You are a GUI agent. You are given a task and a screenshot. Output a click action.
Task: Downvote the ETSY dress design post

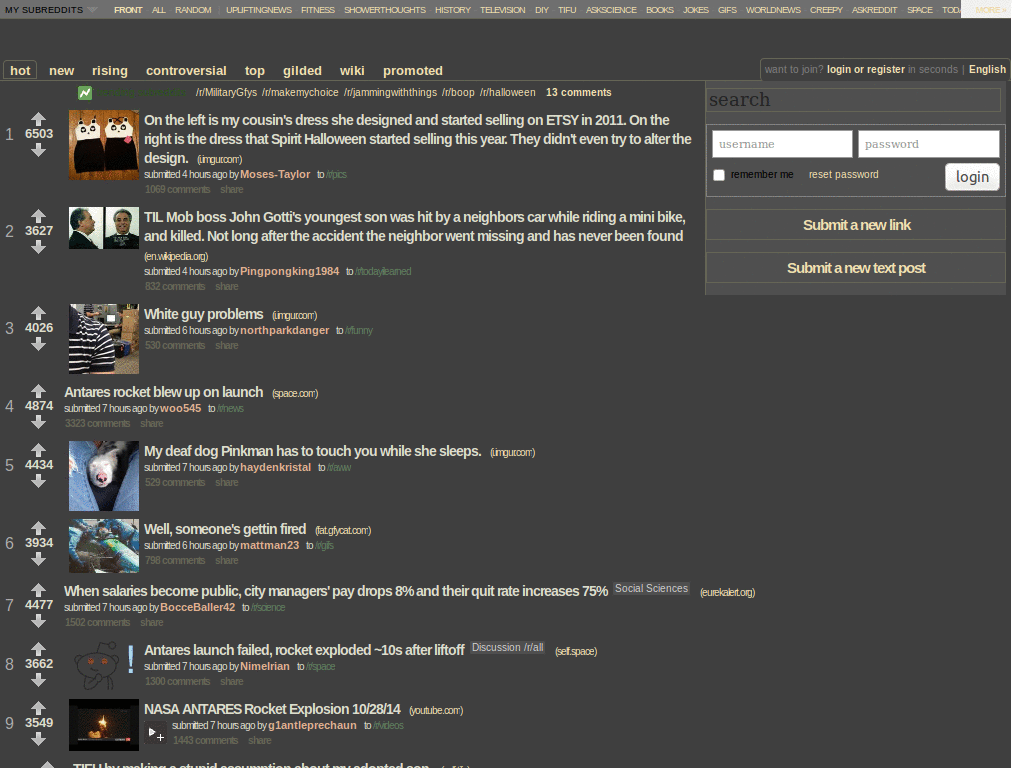(x=39, y=150)
